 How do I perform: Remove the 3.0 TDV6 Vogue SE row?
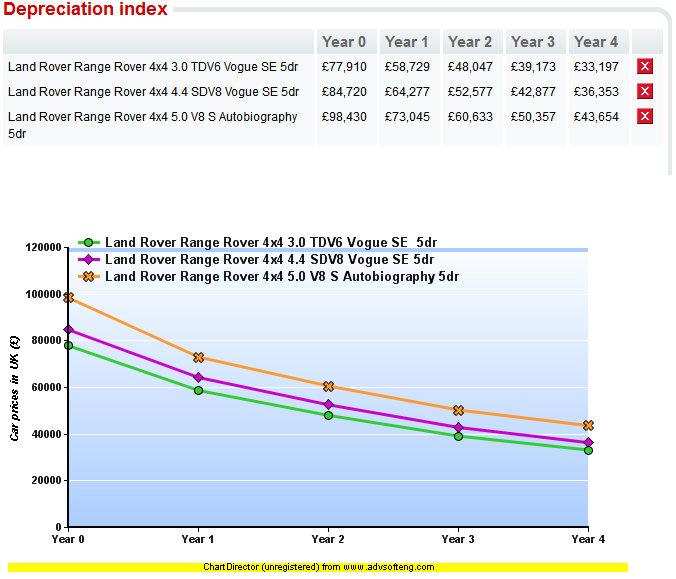pos(645,66)
